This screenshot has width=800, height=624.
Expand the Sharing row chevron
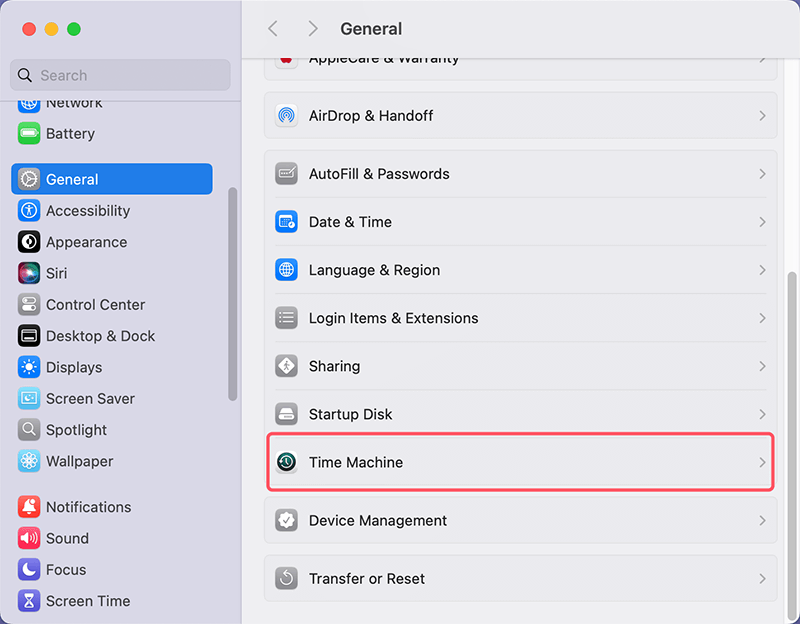[764, 366]
